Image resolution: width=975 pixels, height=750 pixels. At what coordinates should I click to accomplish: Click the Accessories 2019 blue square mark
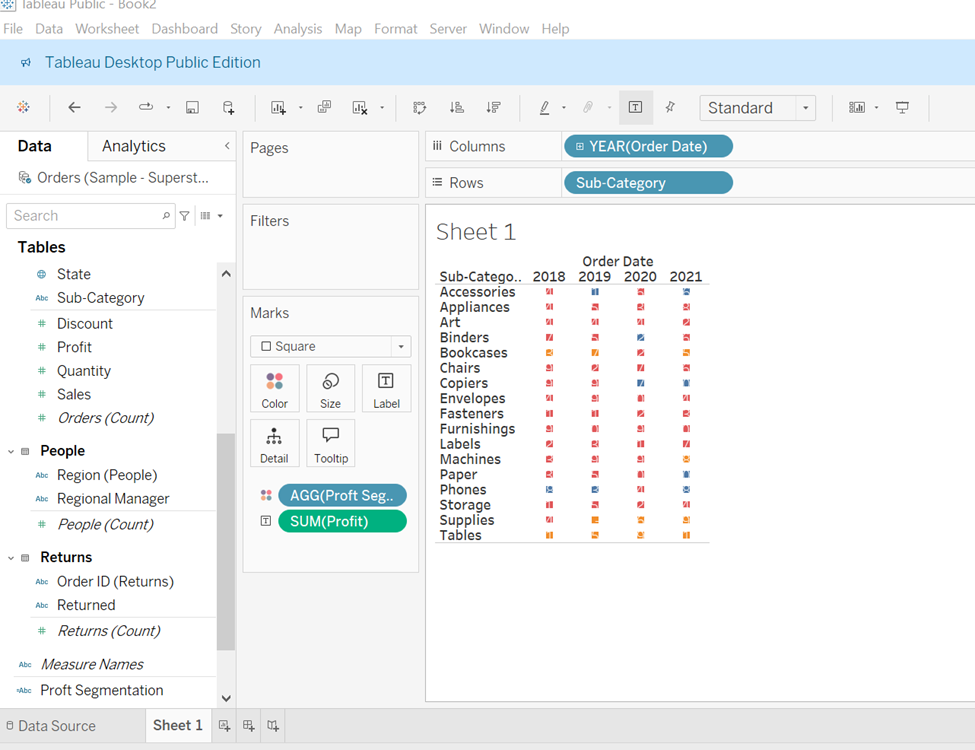click(595, 292)
